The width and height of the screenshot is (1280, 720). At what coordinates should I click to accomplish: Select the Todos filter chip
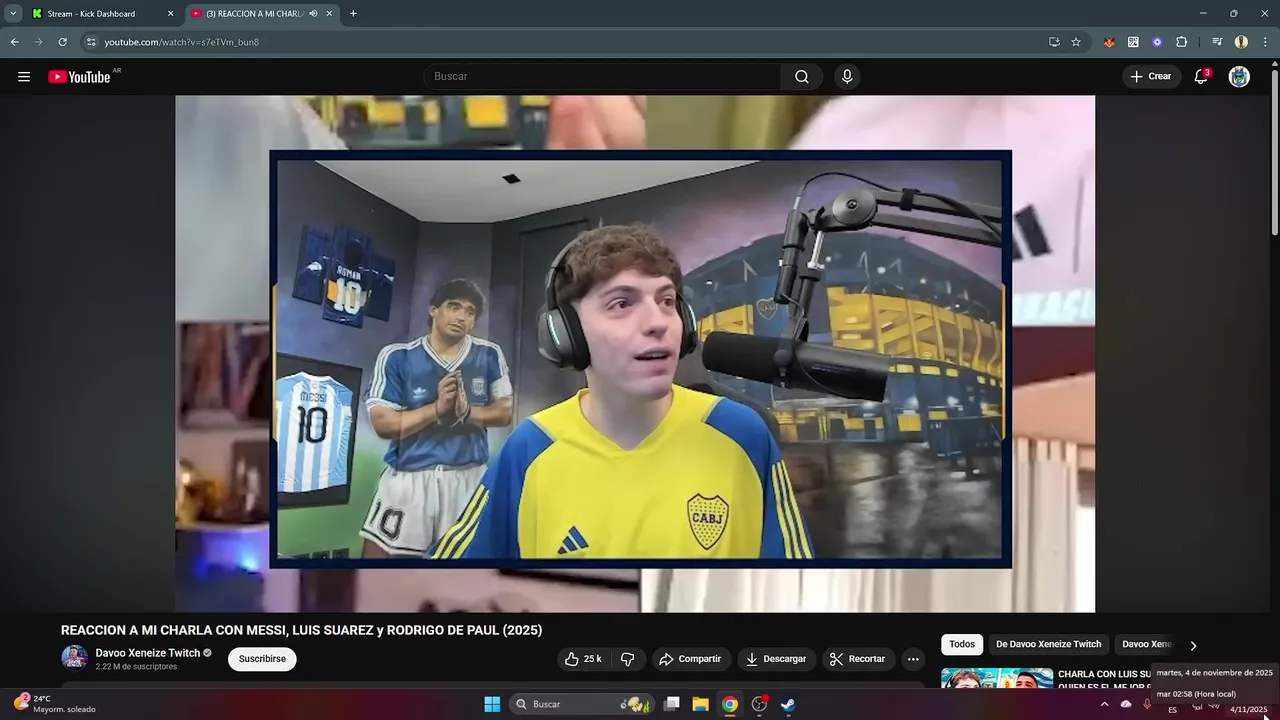pos(962,645)
